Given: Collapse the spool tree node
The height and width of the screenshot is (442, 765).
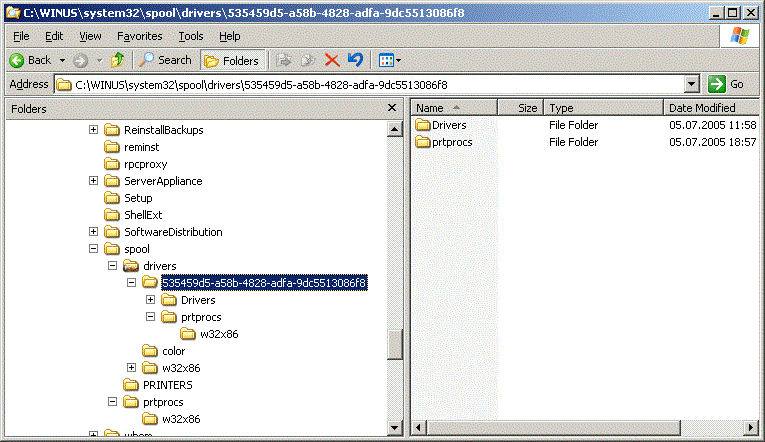Looking at the screenshot, I should pos(94,249).
